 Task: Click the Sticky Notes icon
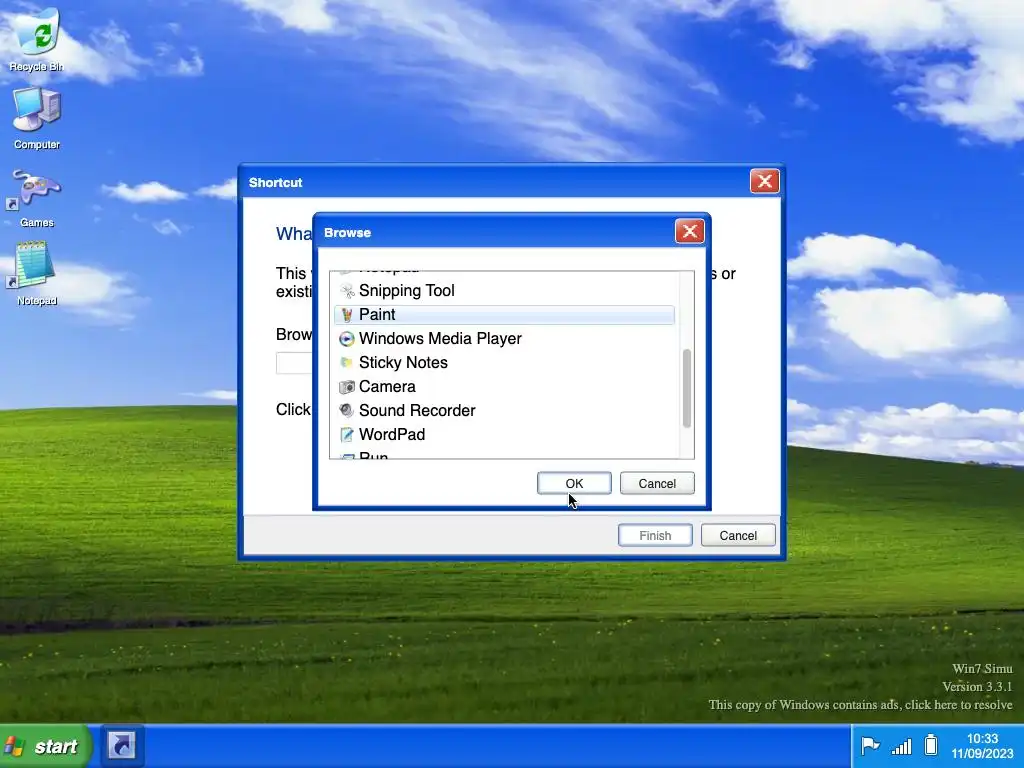point(347,362)
